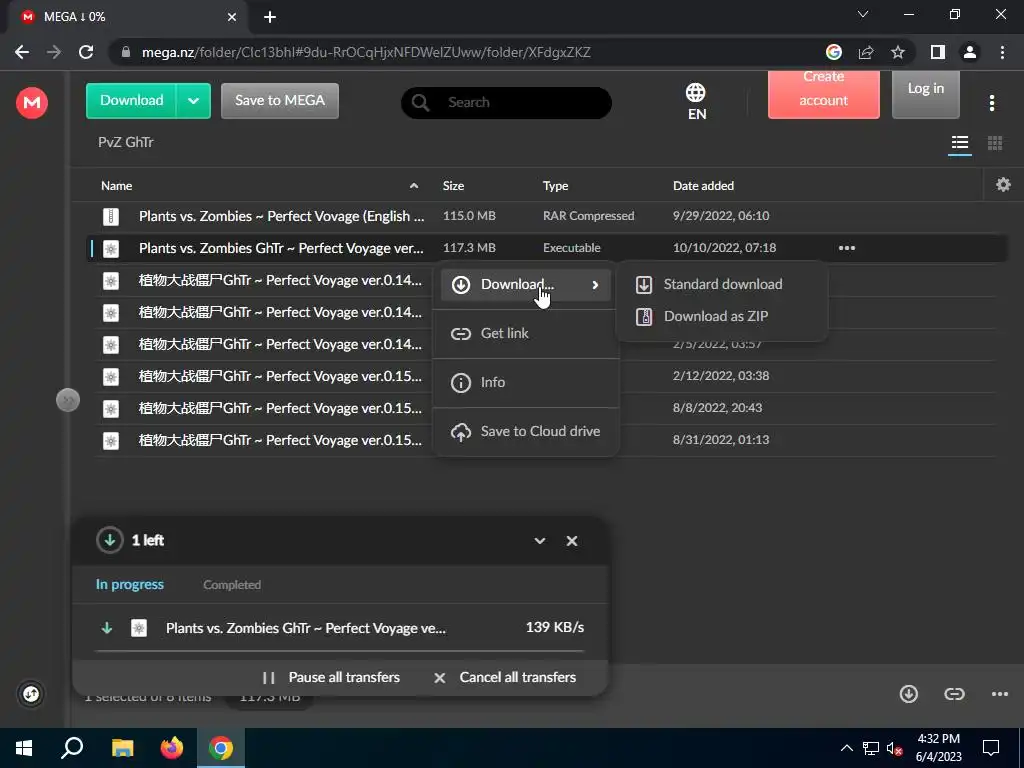Screen dimensions: 1024x768
Task: Expand Download submenu arrow
Action: point(595,285)
